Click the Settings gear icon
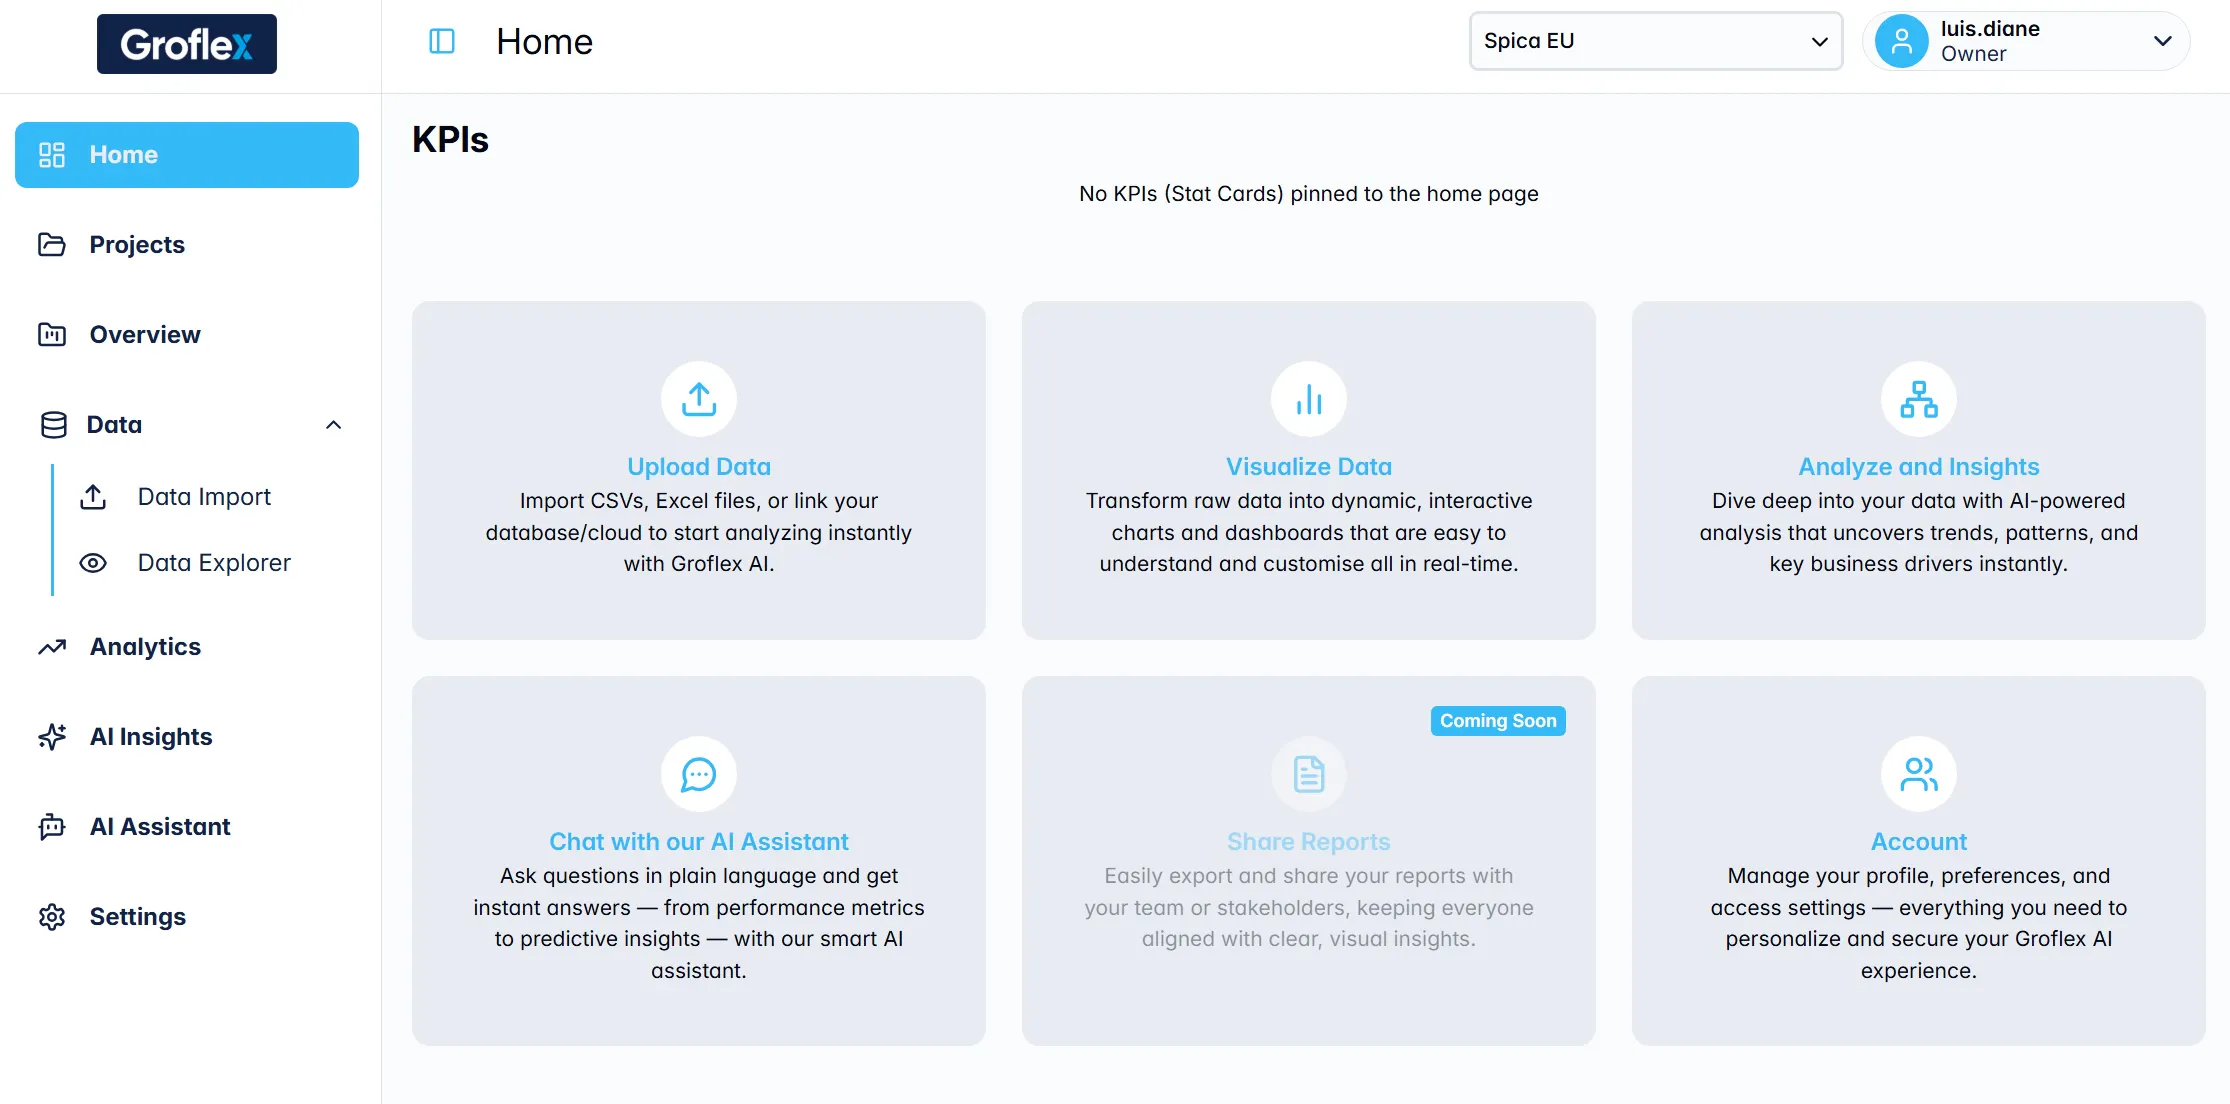This screenshot has height=1104, width=2230. coord(52,917)
